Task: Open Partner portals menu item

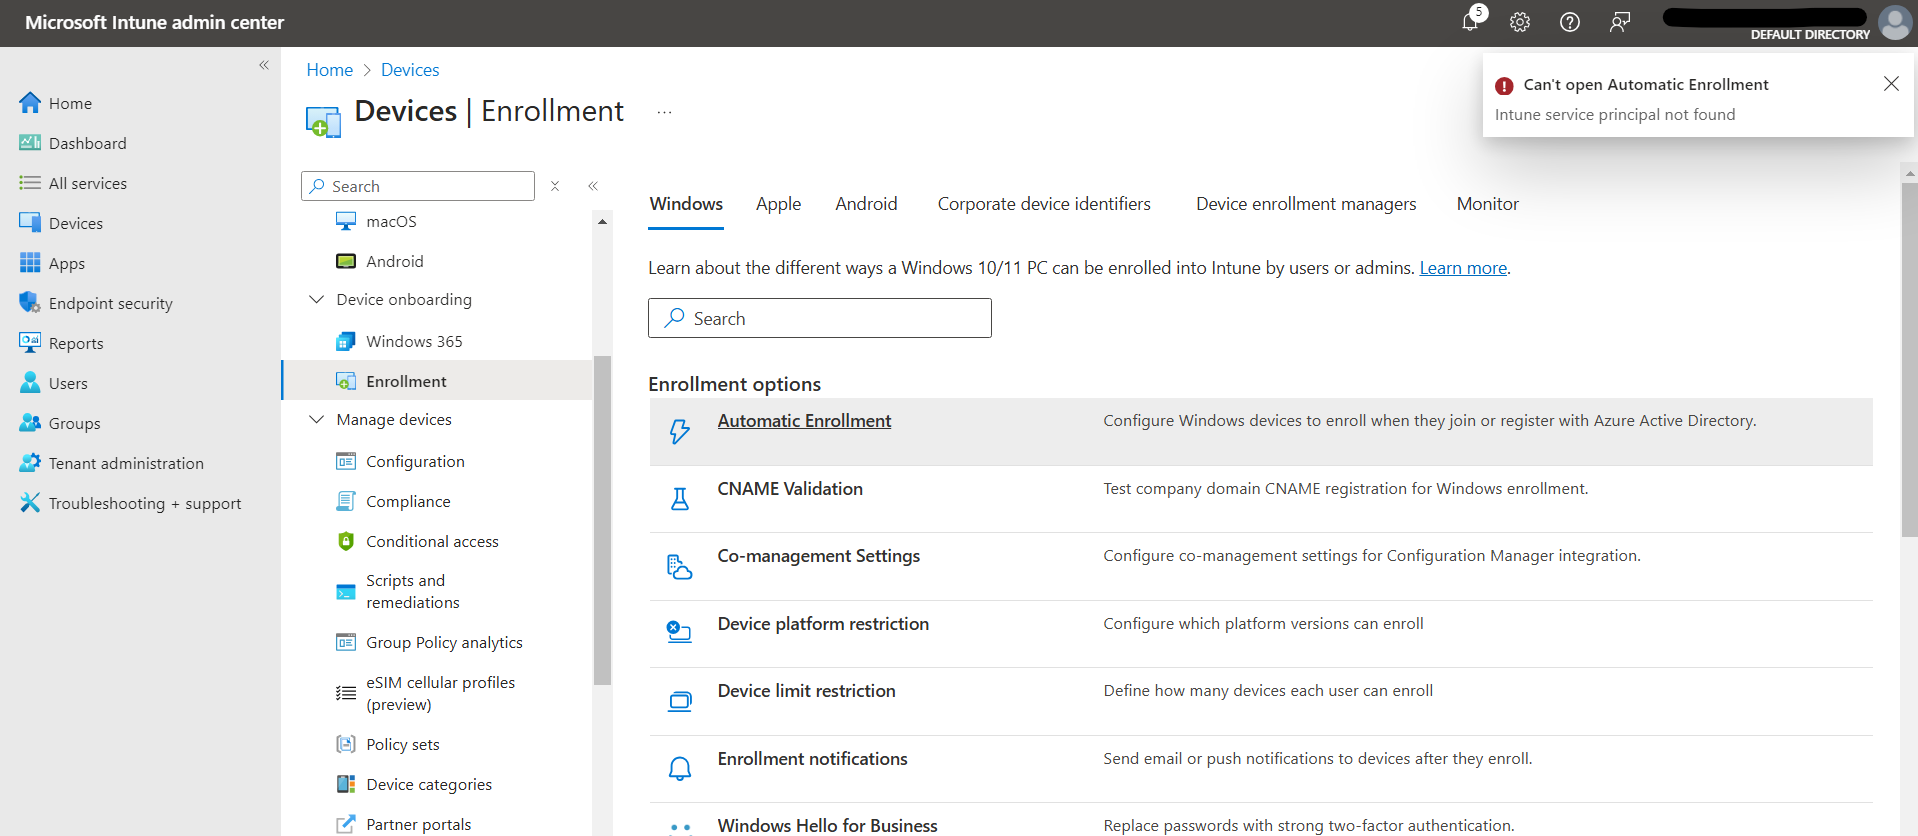Action: tap(418, 824)
